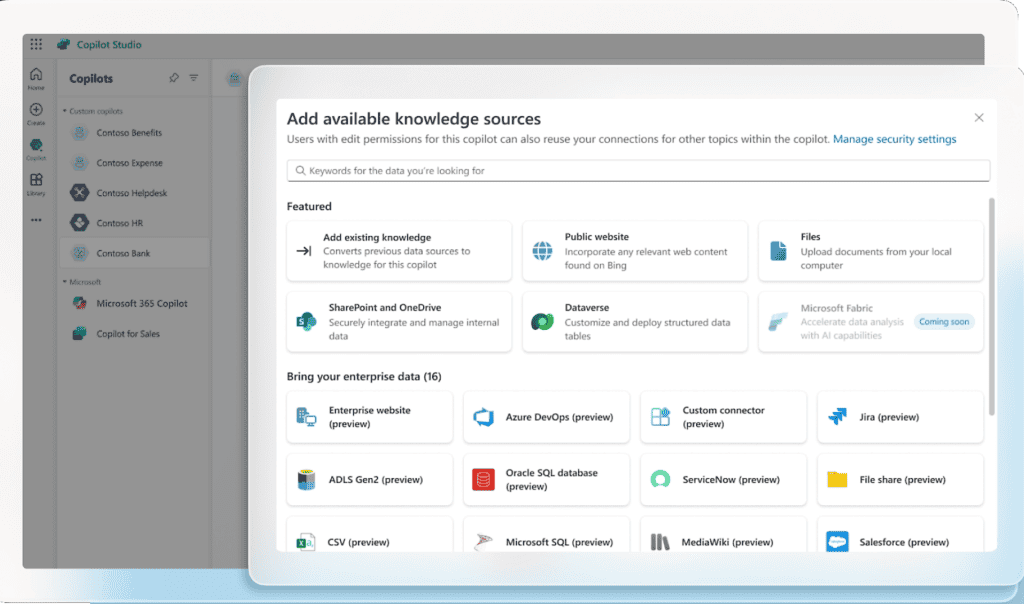Click the Azure DevOps connector icon
Image resolution: width=1024 pixels, height=604 pixels.
pos(485,417)
